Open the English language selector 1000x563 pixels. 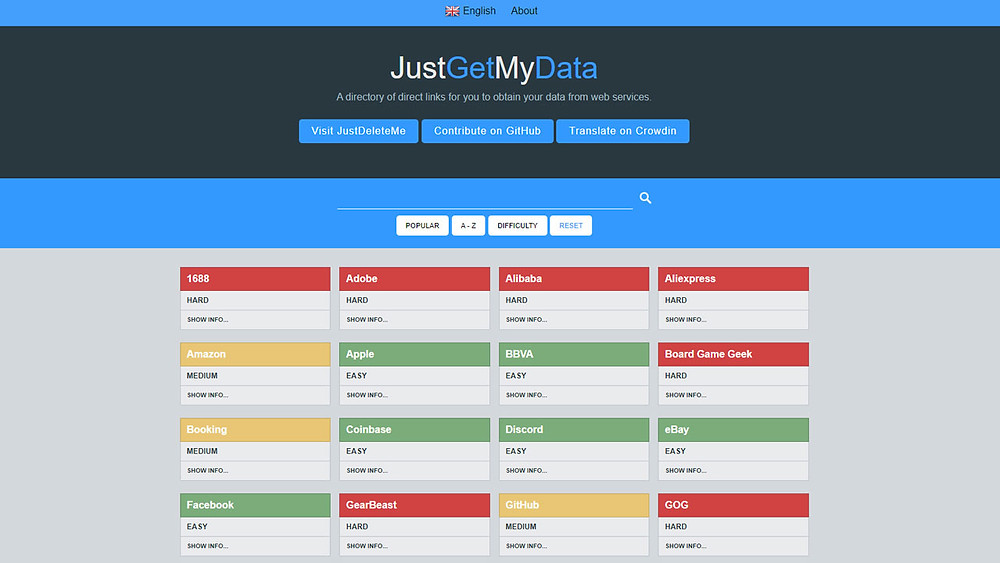coord(471,11)
